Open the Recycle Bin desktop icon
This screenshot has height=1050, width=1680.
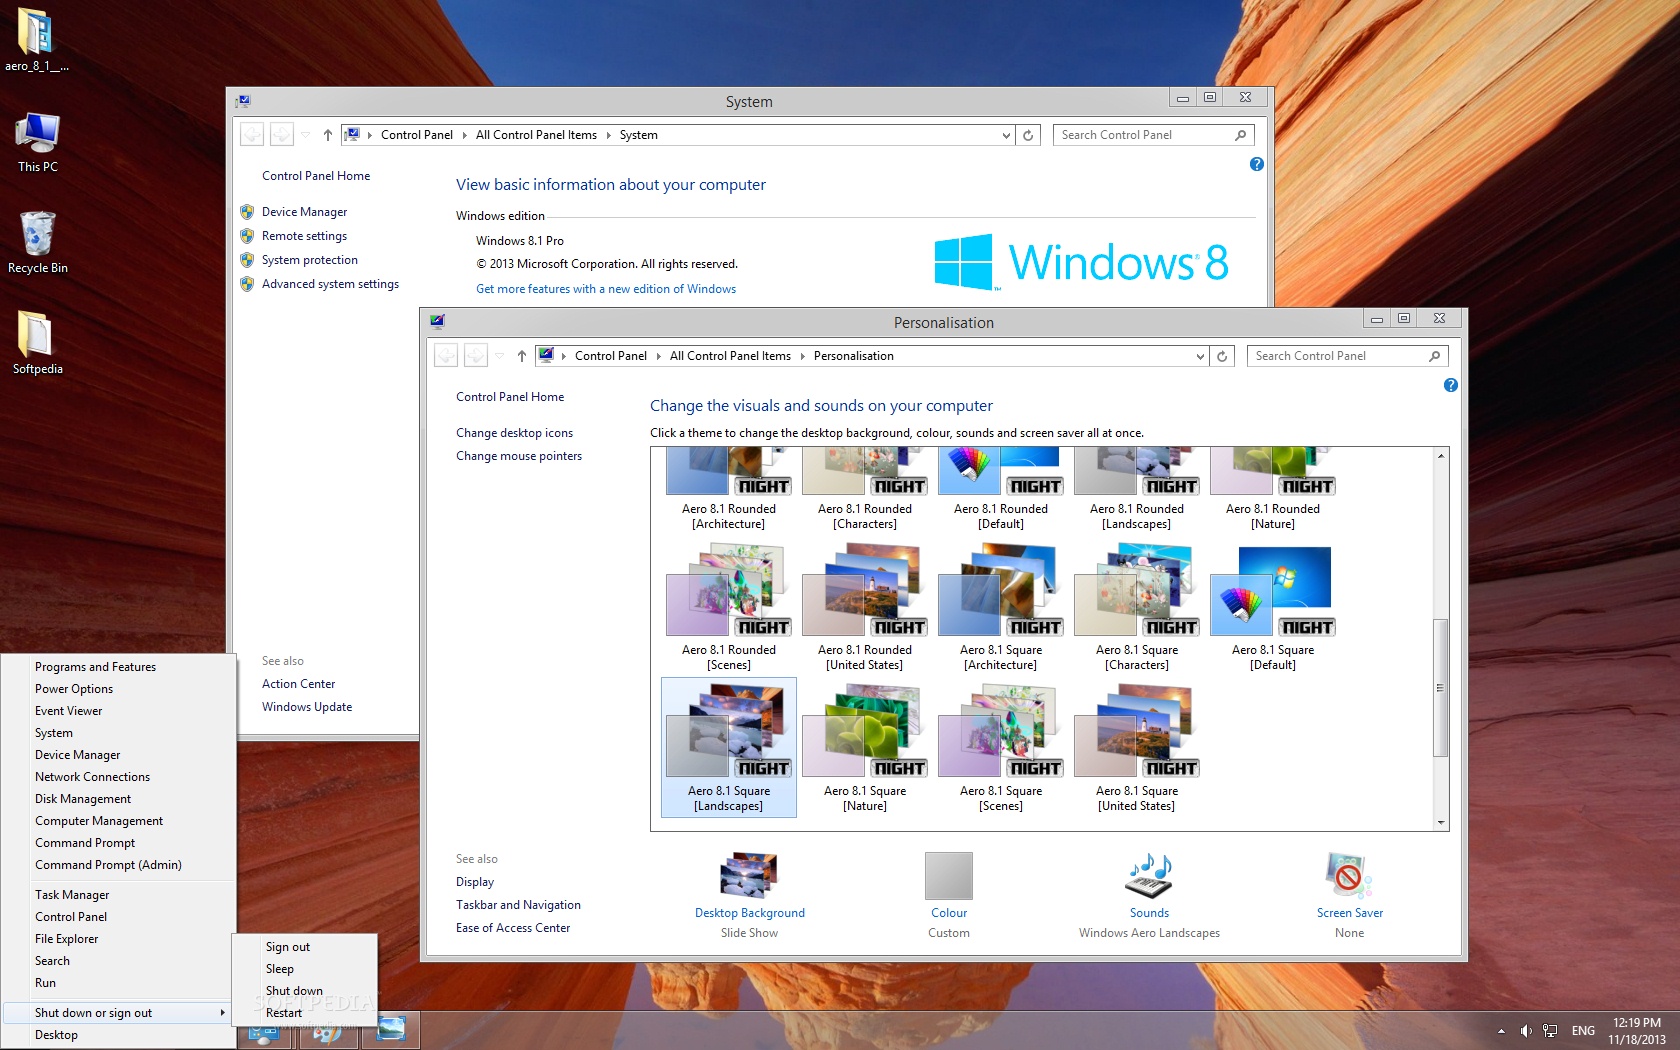(37, 242)
